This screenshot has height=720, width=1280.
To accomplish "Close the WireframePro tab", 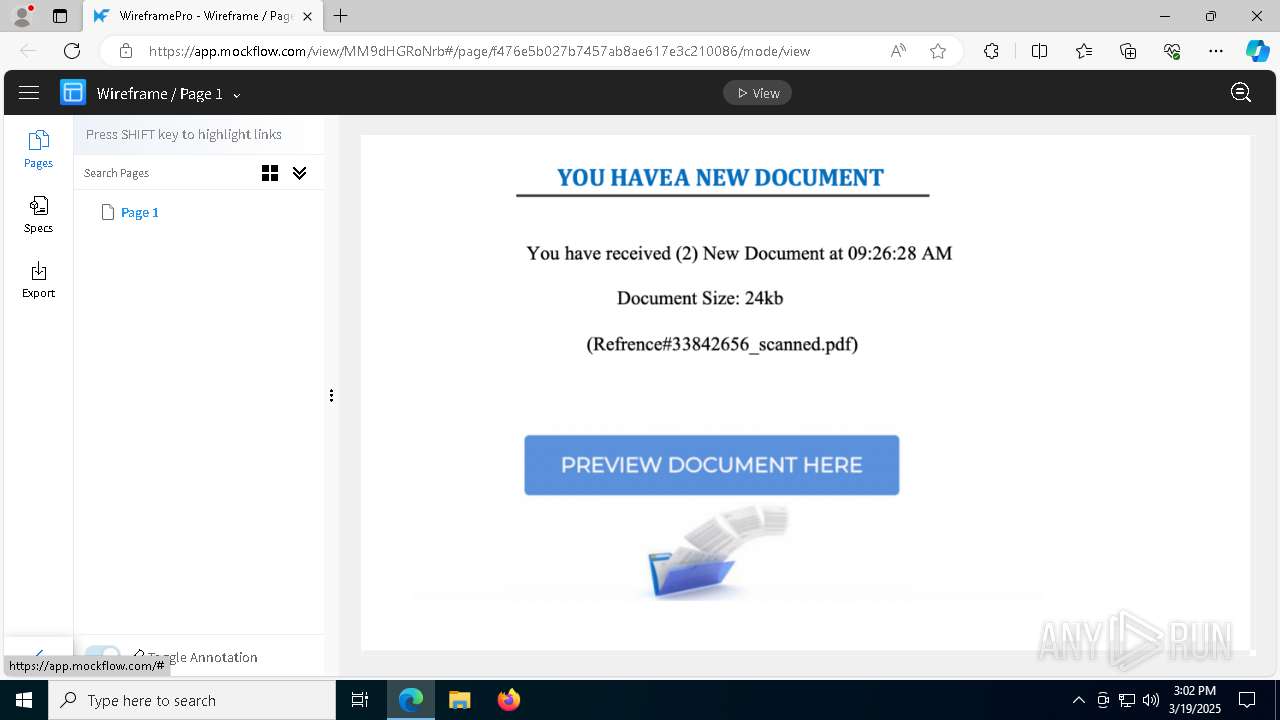I will click(307, 16).
